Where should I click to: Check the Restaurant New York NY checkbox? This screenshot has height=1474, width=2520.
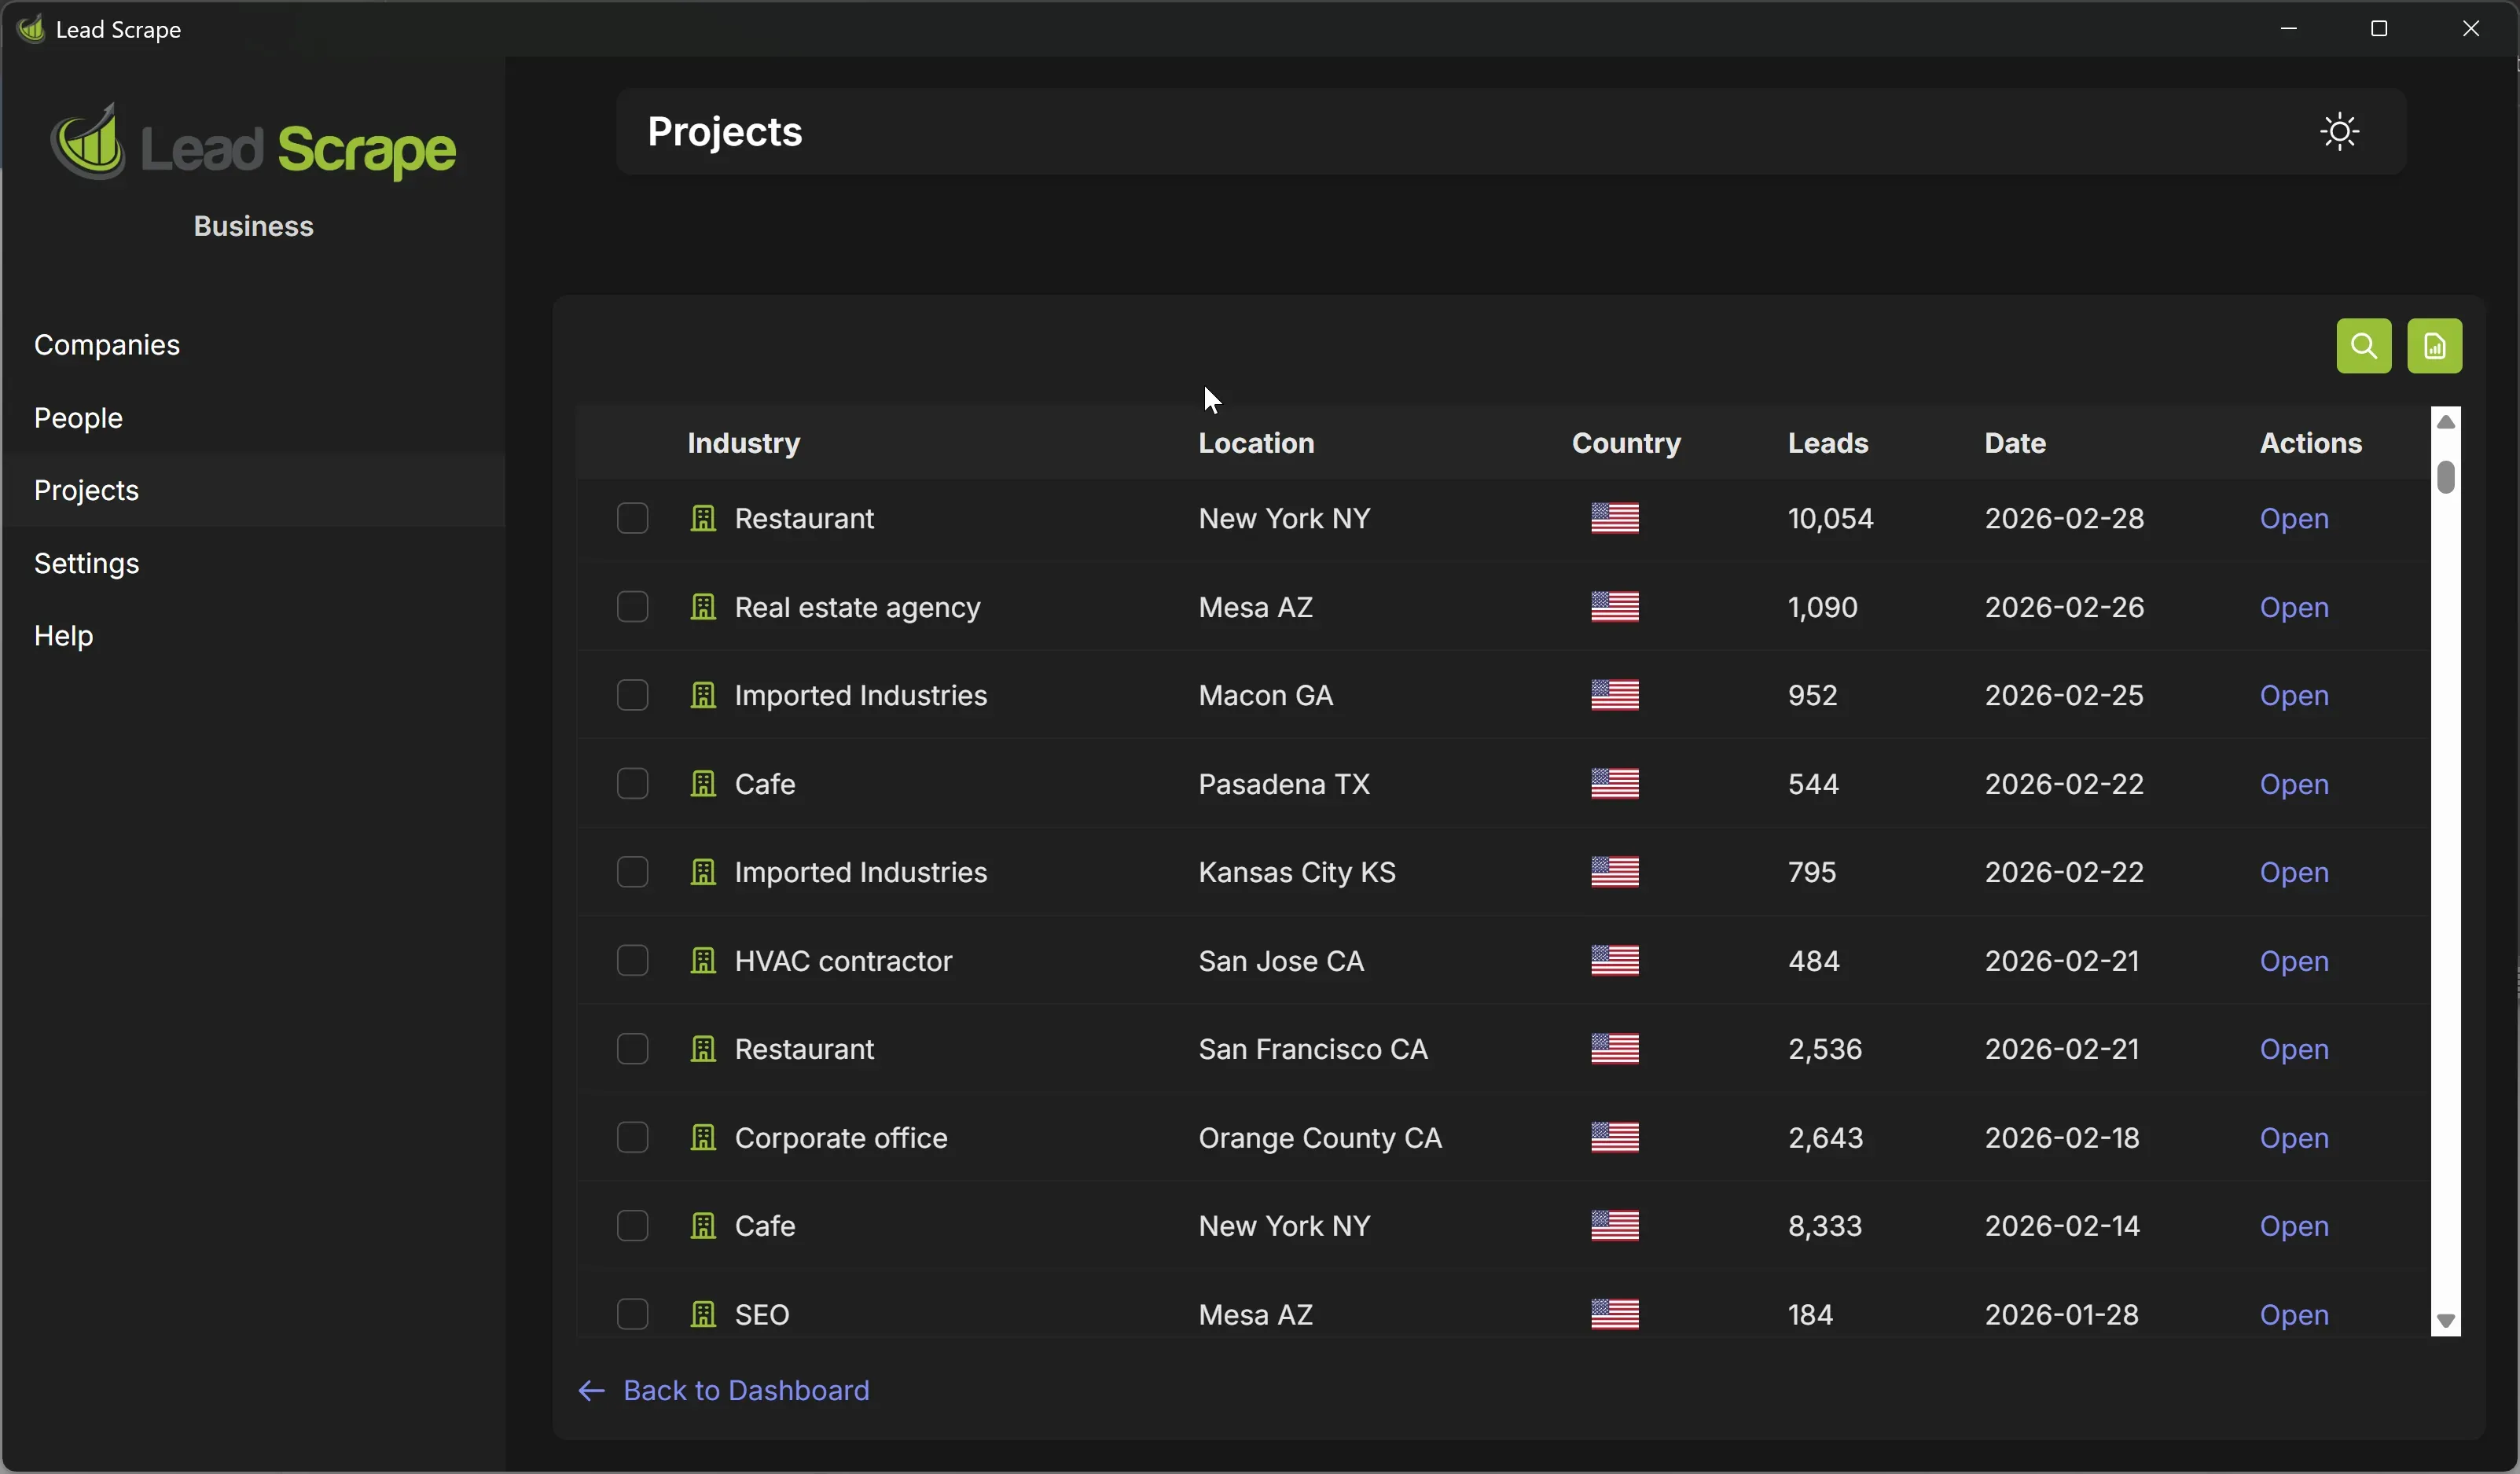pos(632,518)
